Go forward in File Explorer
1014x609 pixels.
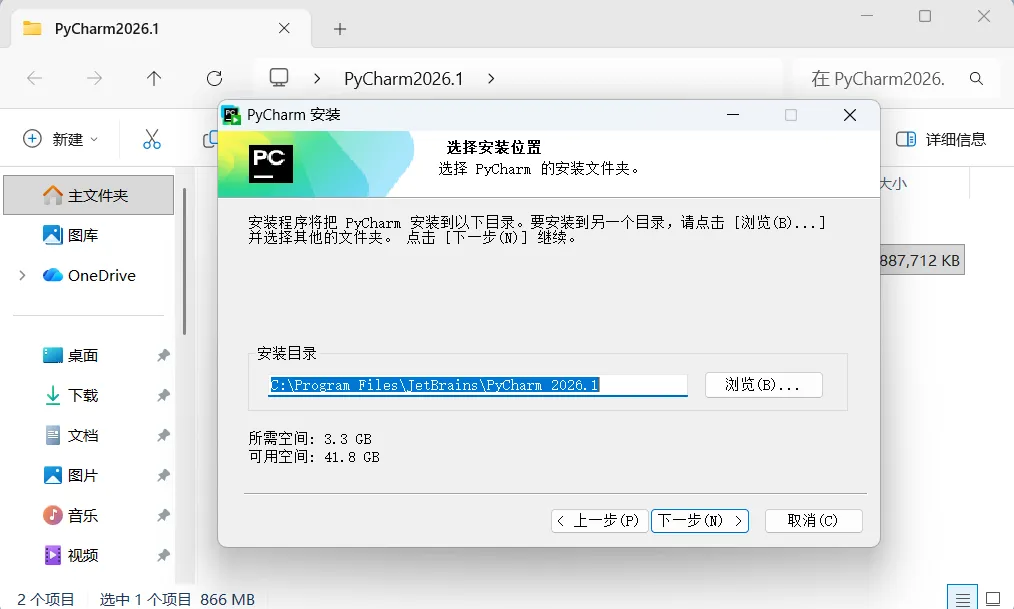(94, 78)
